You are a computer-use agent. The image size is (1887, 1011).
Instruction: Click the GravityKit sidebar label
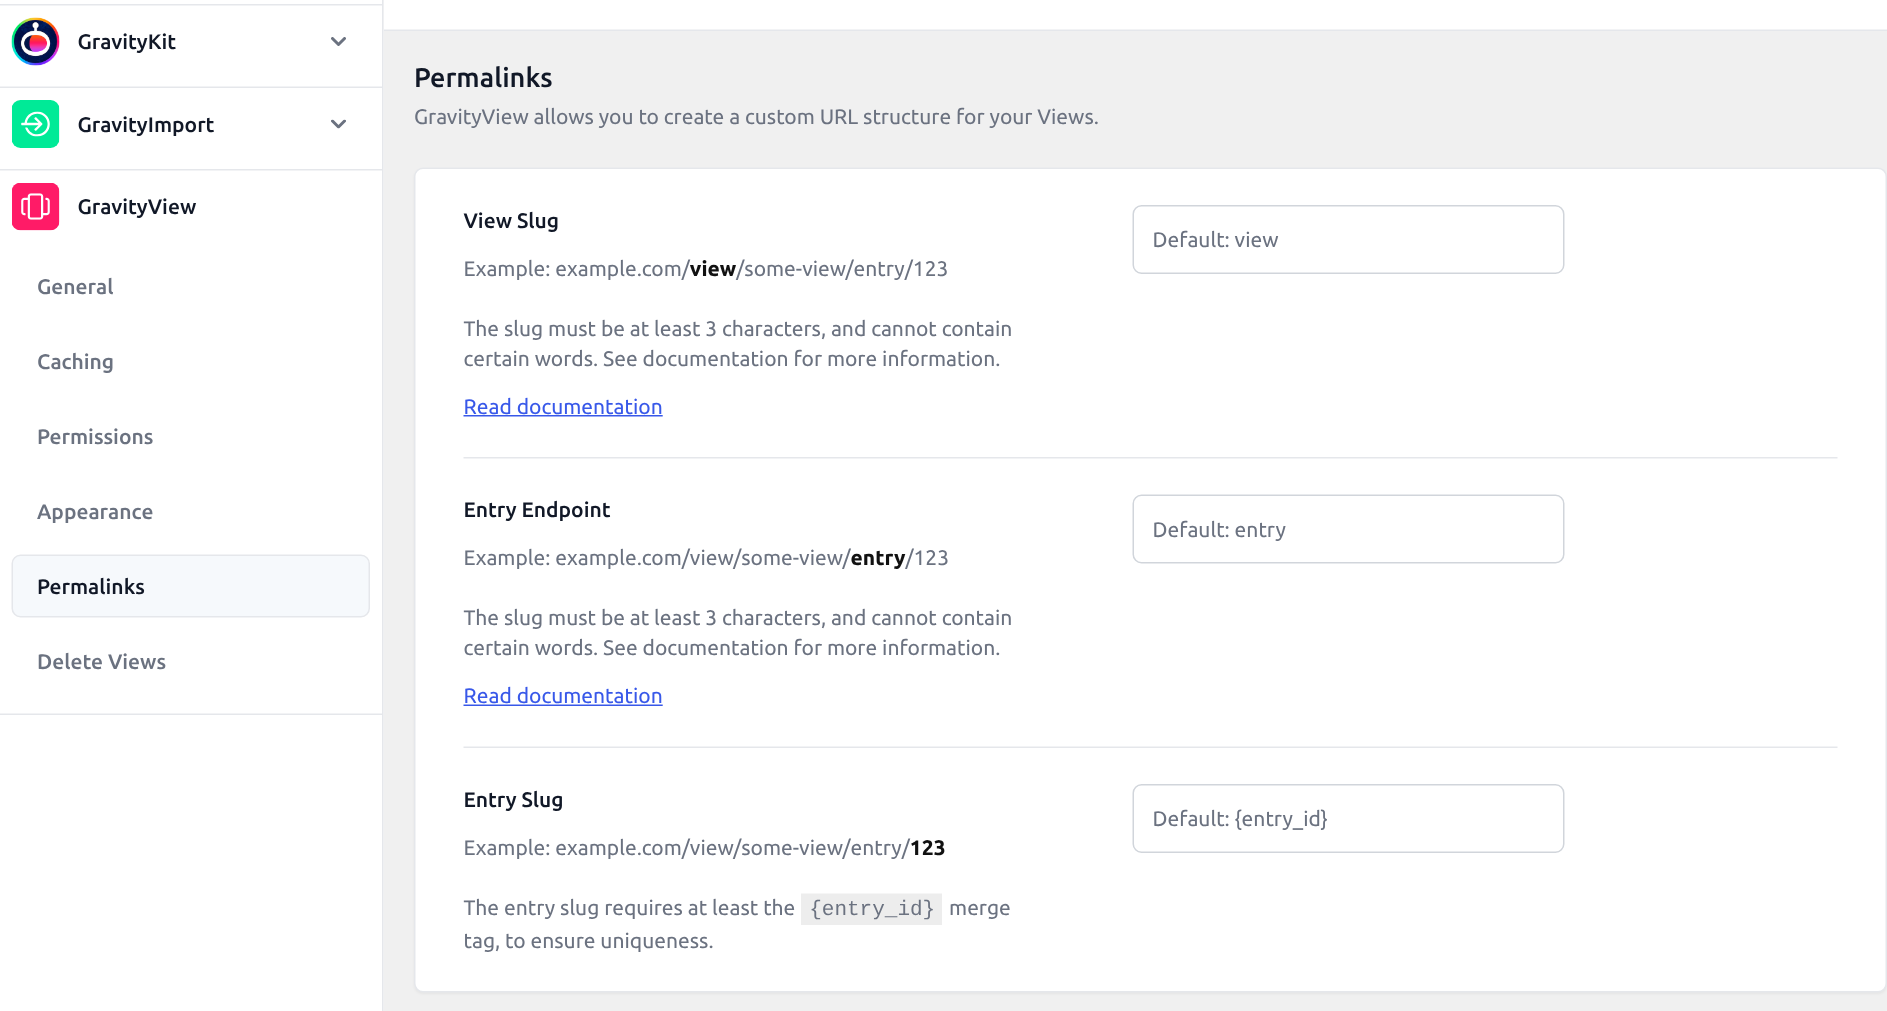(x=127, y=42)
